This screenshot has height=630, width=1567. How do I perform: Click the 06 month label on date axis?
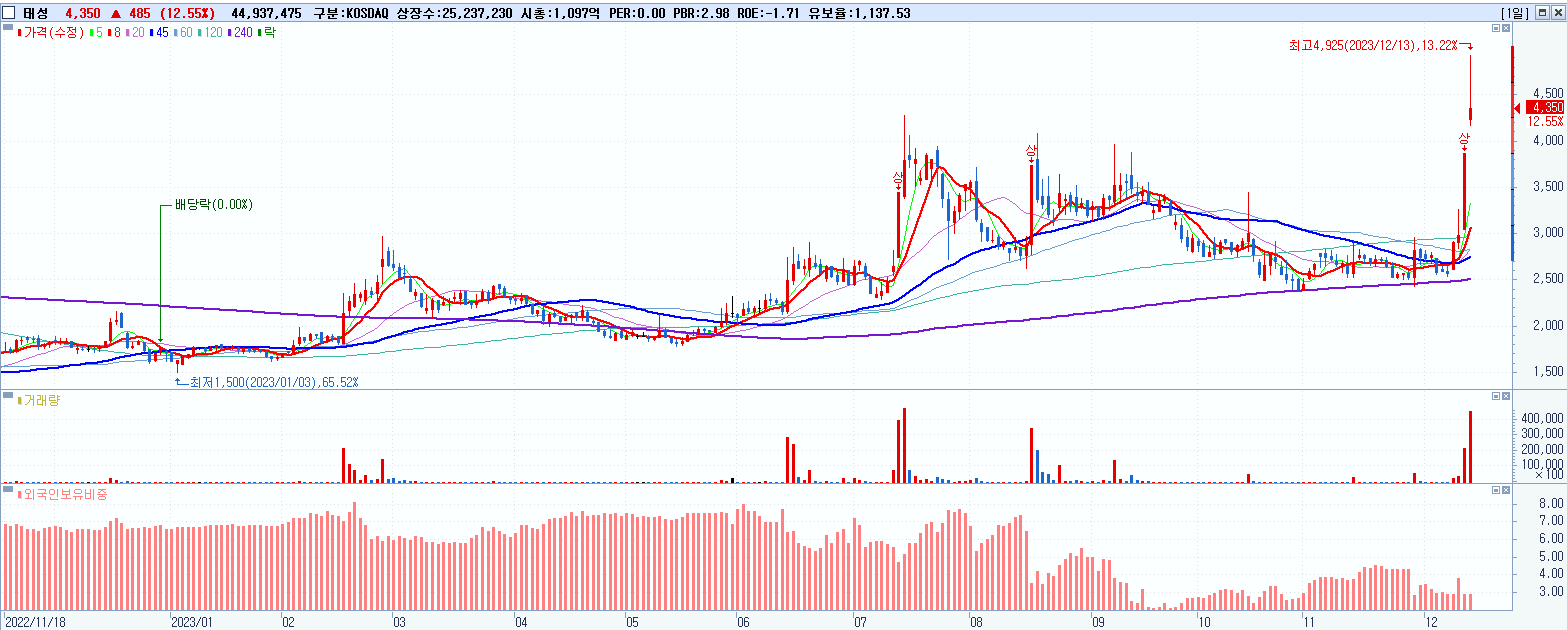[742, 620]
